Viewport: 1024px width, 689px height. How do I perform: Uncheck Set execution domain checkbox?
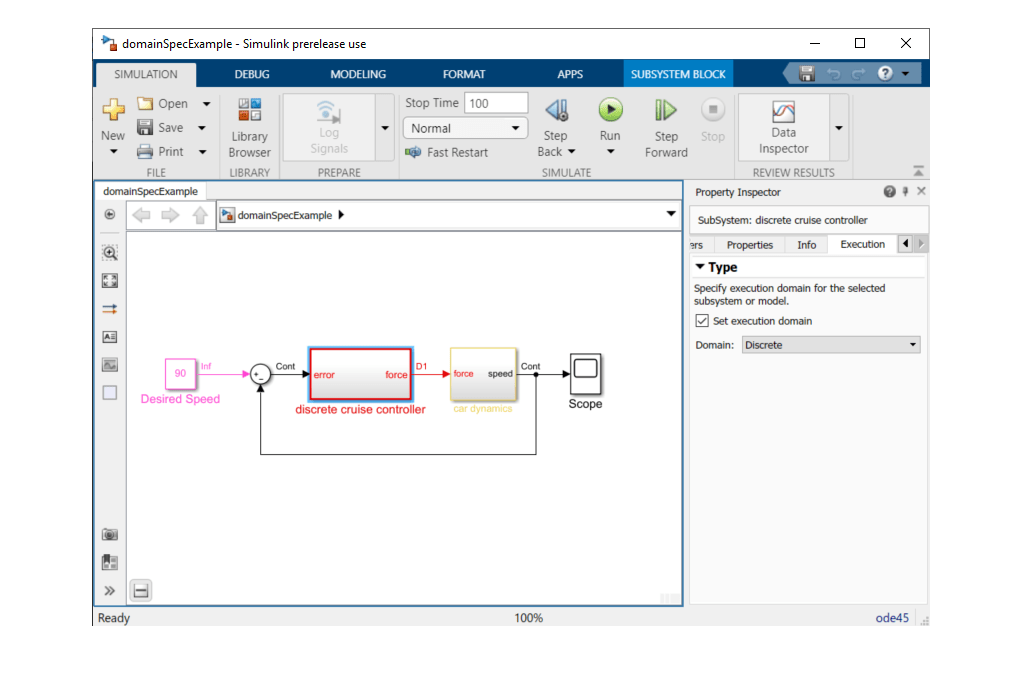[x=702, y=321]
